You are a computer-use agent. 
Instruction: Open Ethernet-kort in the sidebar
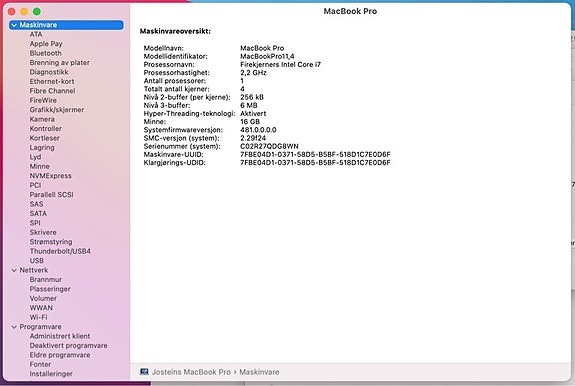coord(52,82)
